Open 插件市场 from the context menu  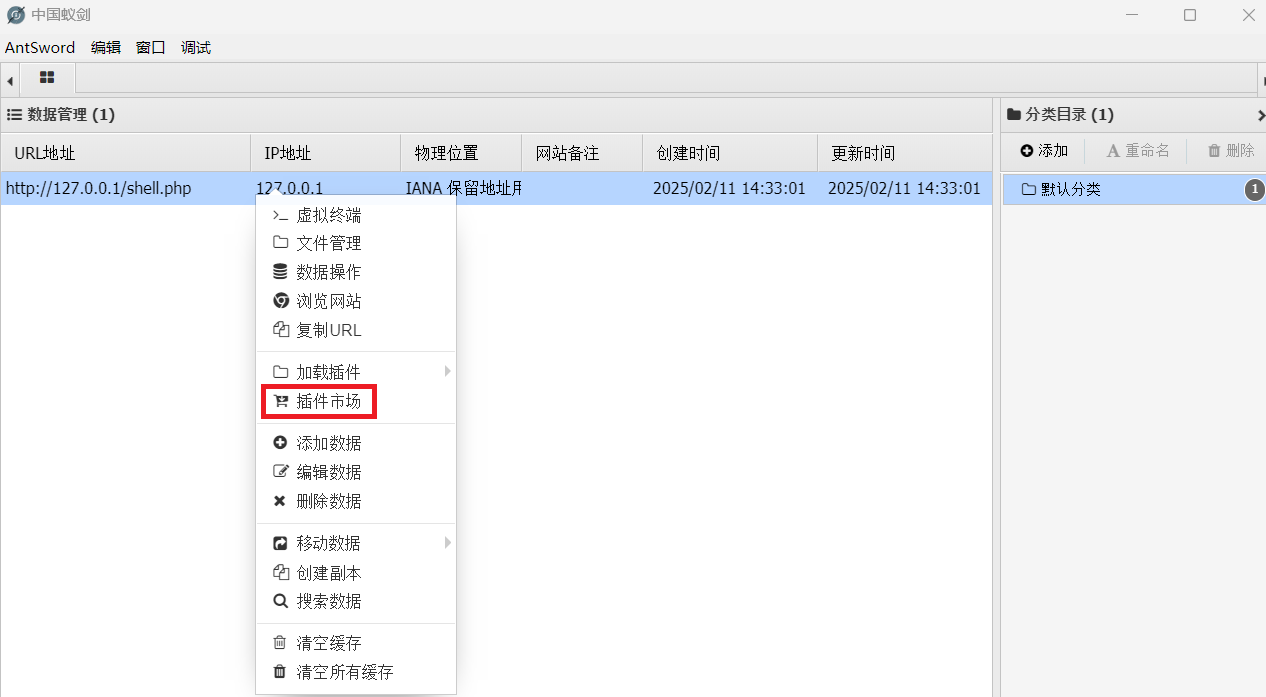356,402
